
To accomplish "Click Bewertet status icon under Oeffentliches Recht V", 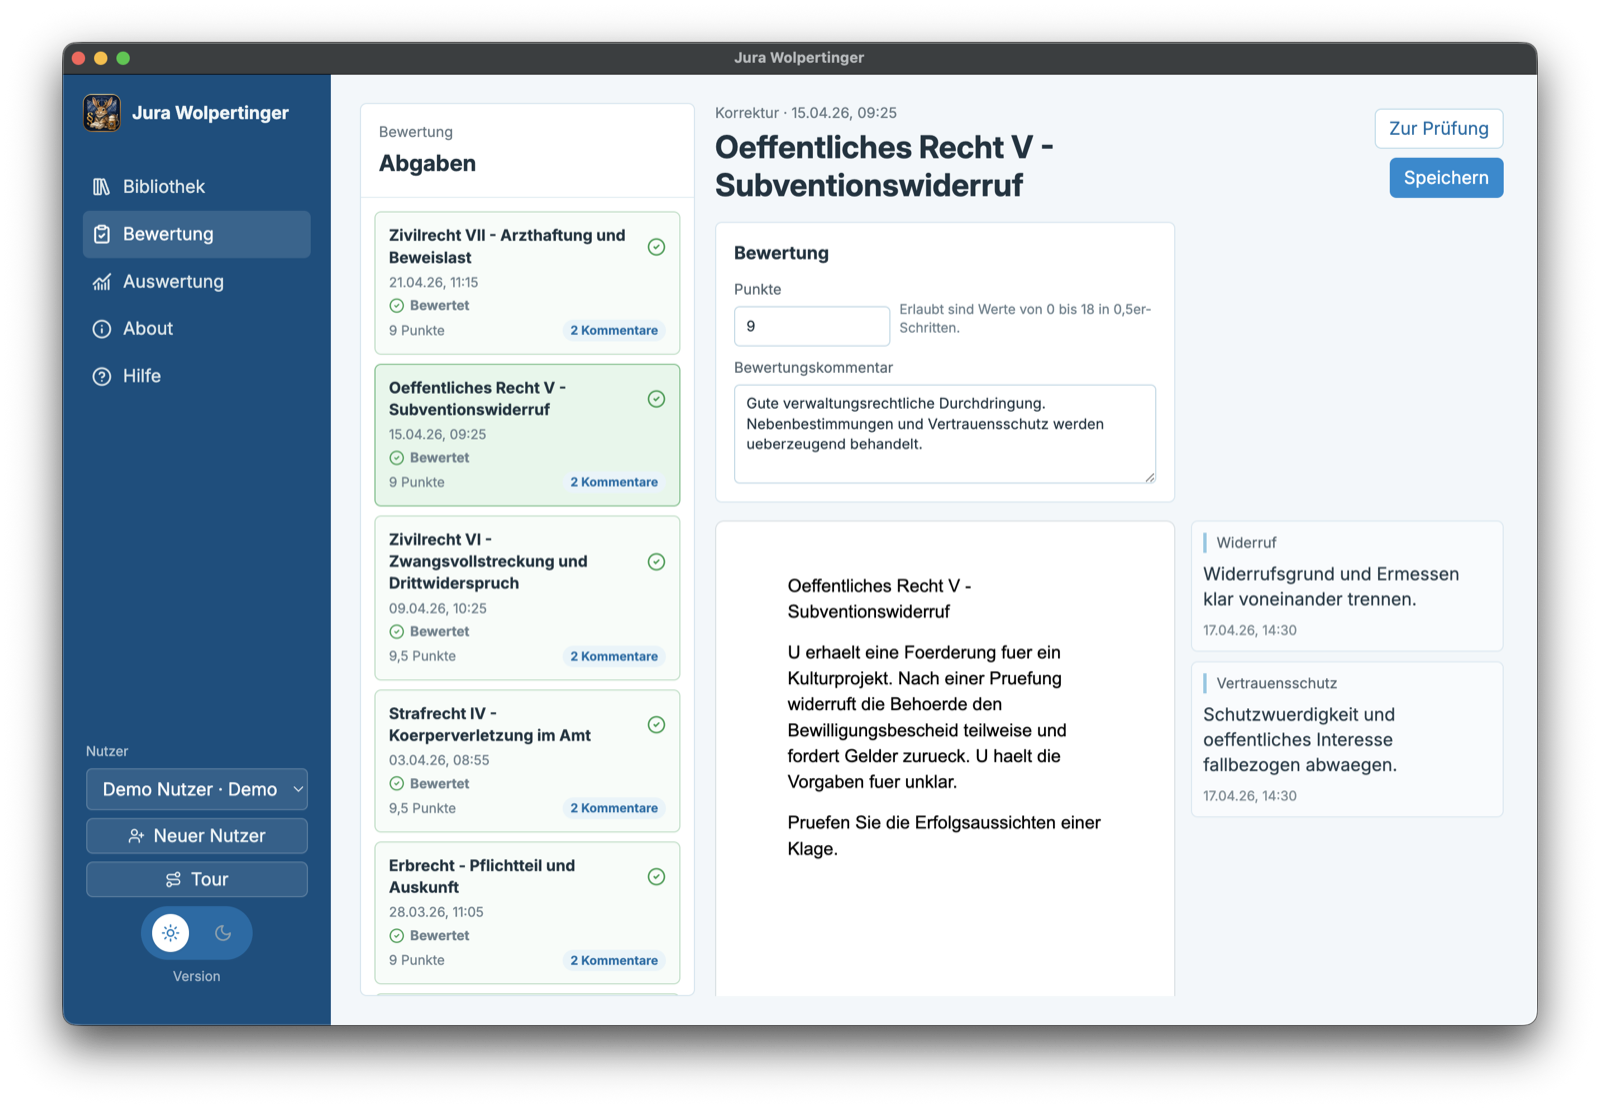I will (397, 458).
